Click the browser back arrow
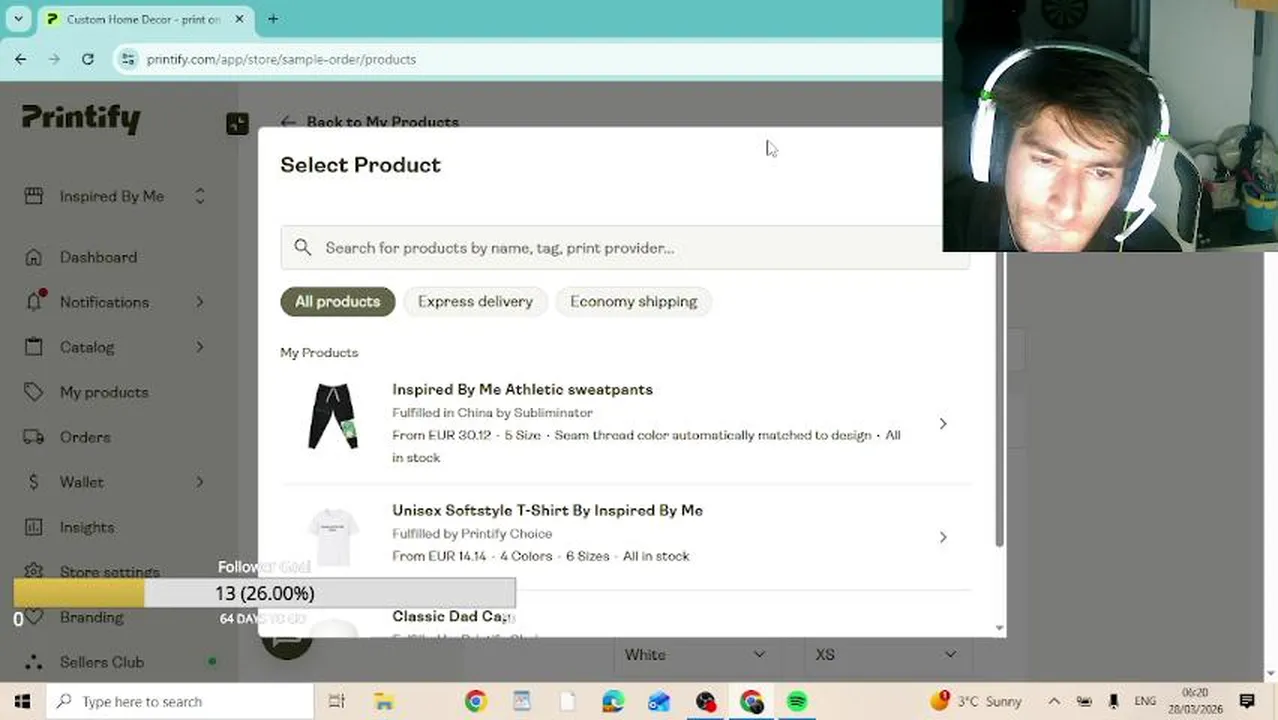This screenshot has width=1278, height=720. [x=20, y=59]
